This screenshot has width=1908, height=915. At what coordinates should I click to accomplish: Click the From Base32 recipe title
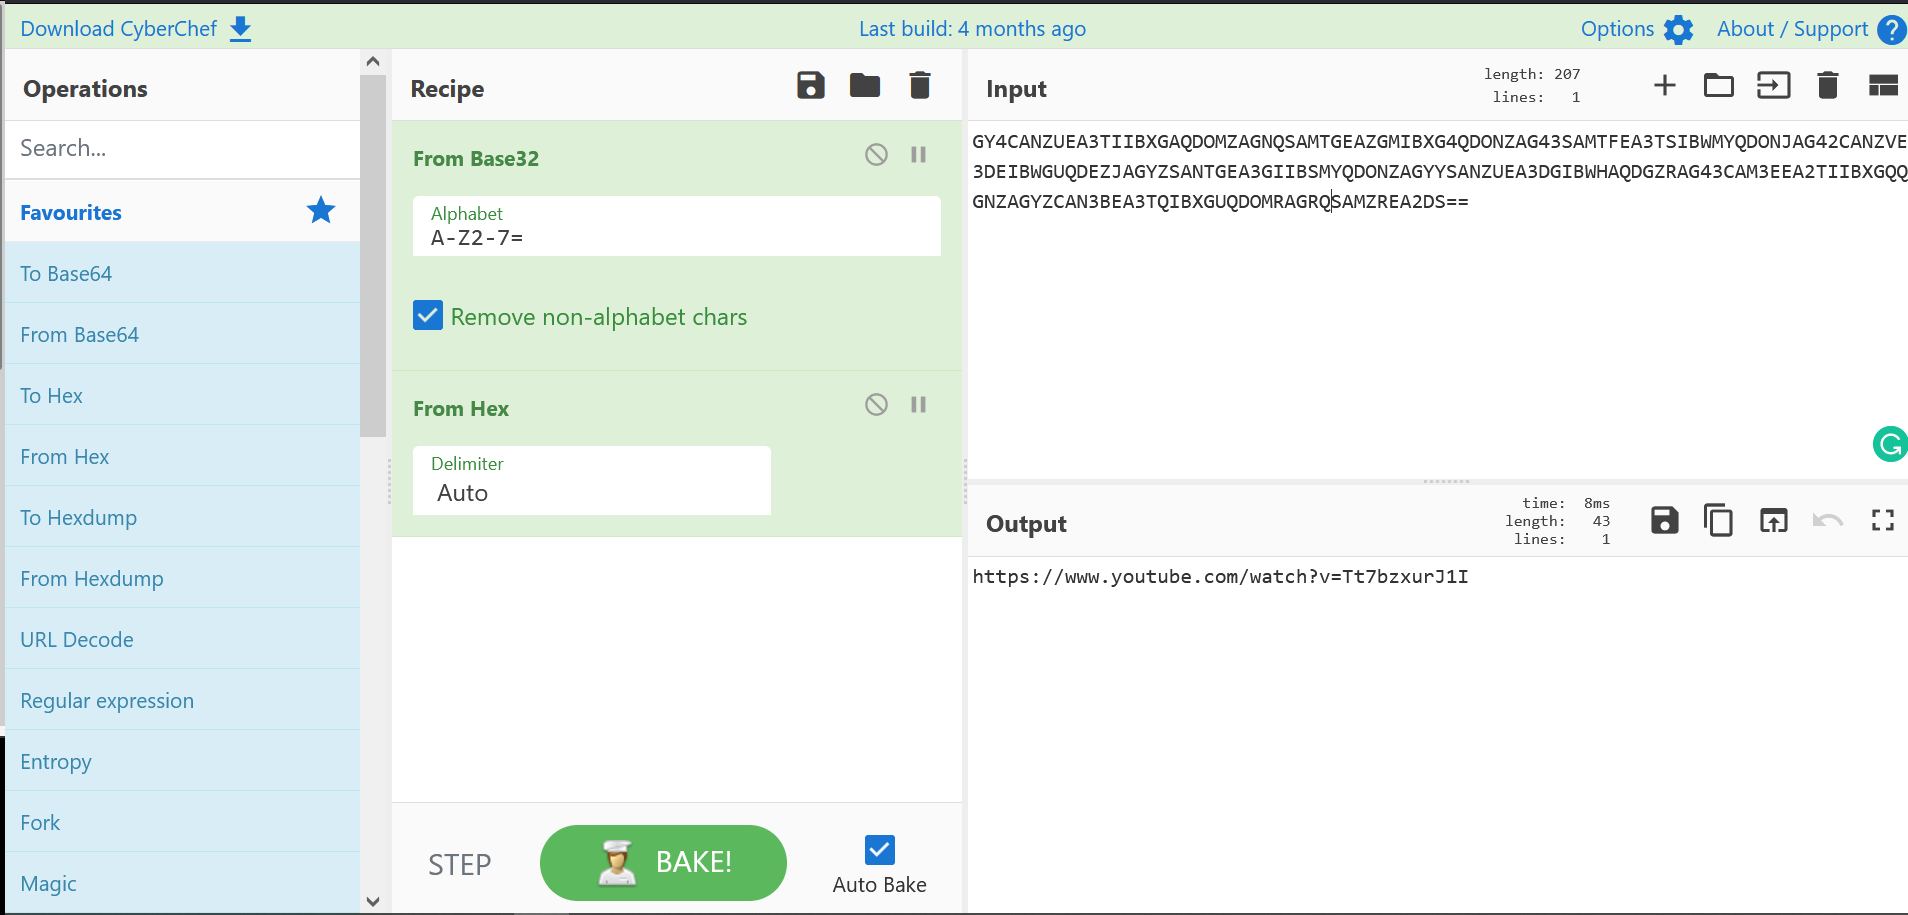coord(476,158)
